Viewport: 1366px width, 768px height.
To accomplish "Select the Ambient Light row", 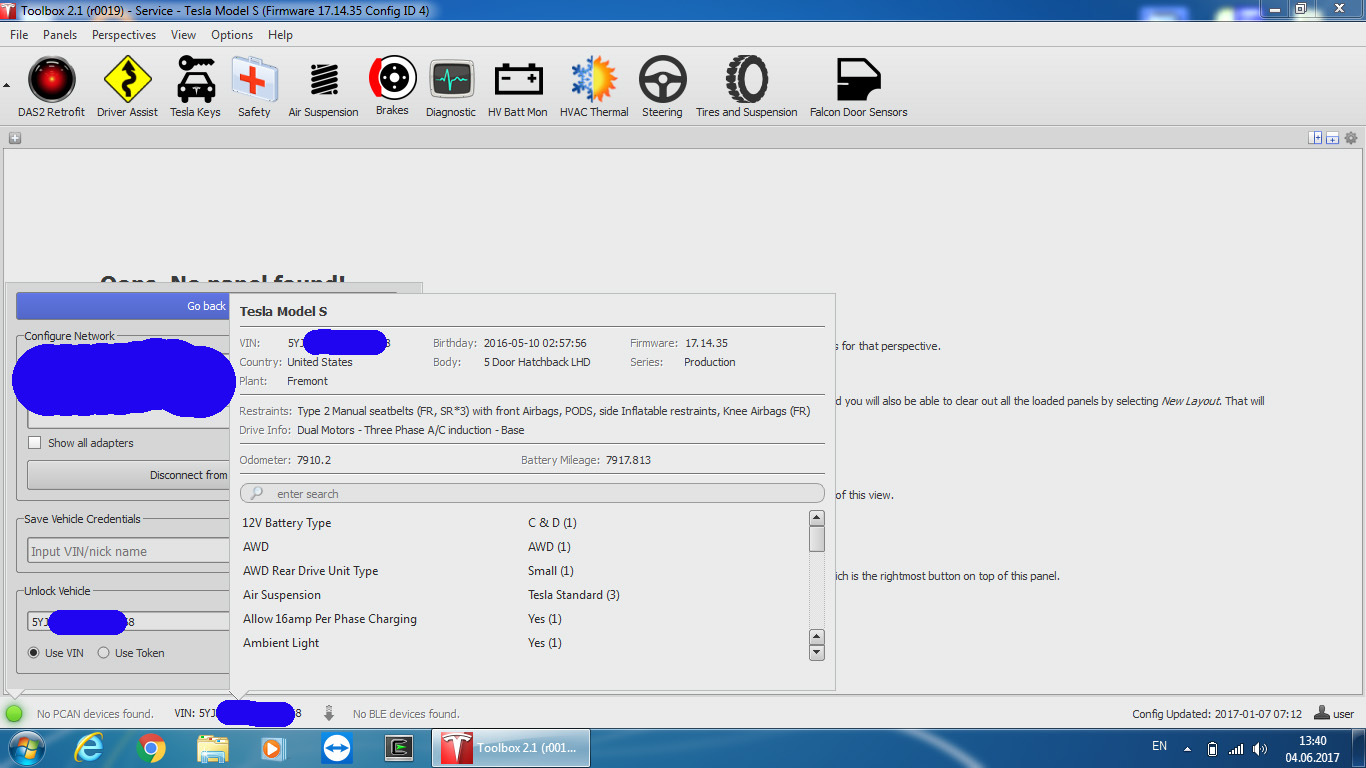I will 523,643.
